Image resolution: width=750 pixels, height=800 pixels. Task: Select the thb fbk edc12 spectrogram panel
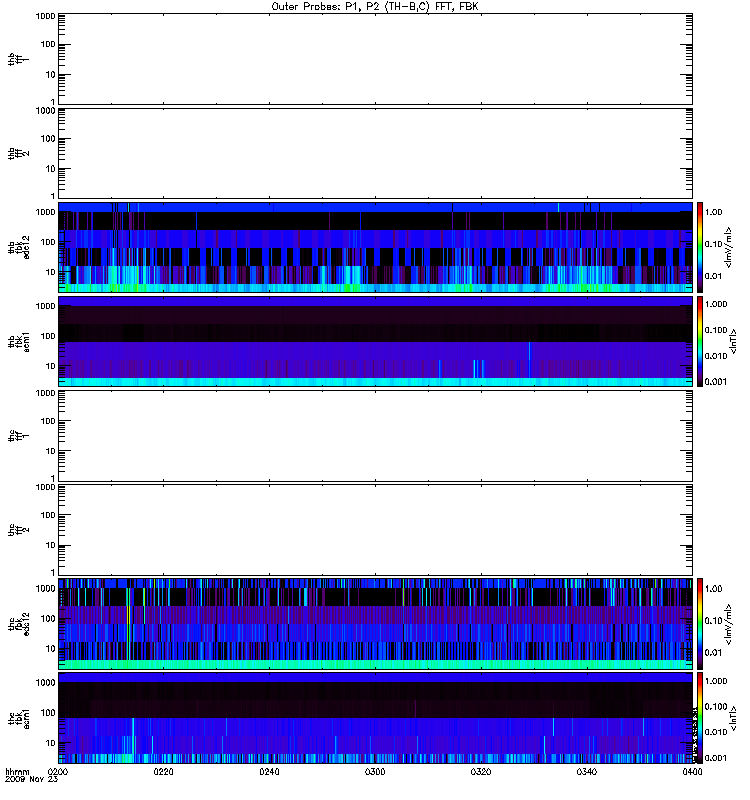tap(375, 247)
